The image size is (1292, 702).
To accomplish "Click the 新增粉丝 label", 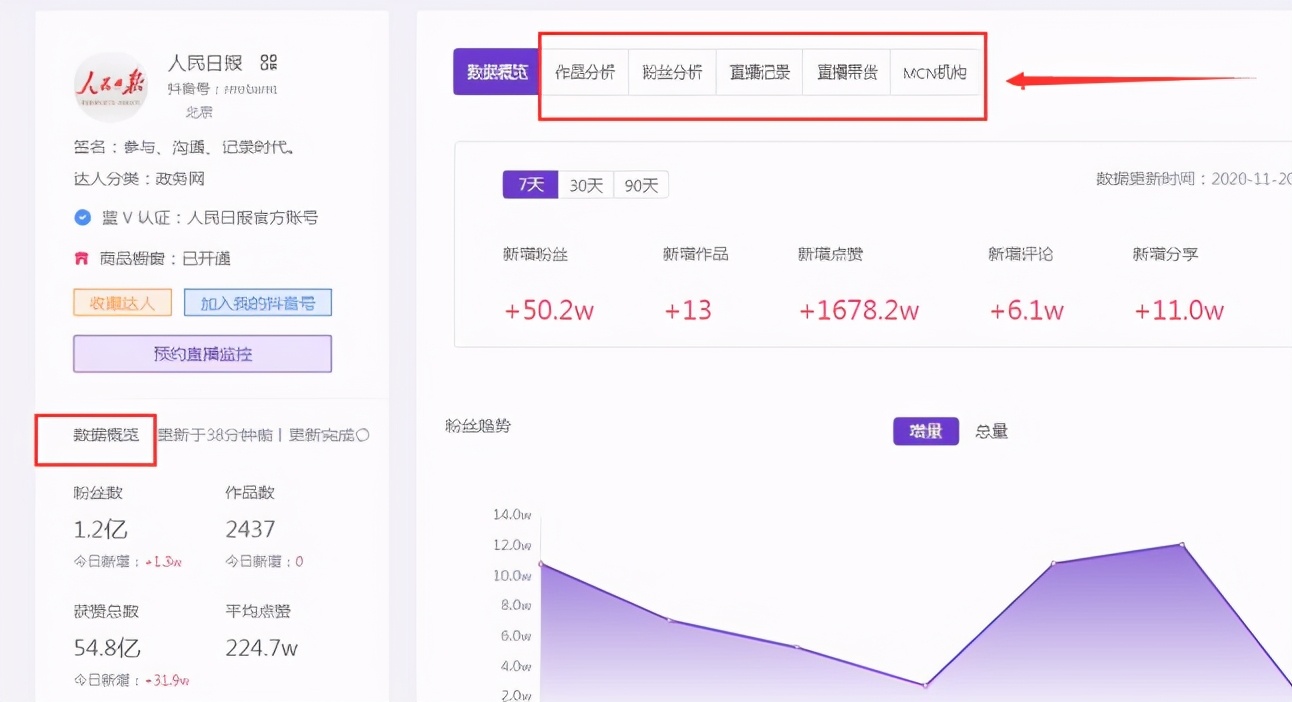I will point(535,254).
